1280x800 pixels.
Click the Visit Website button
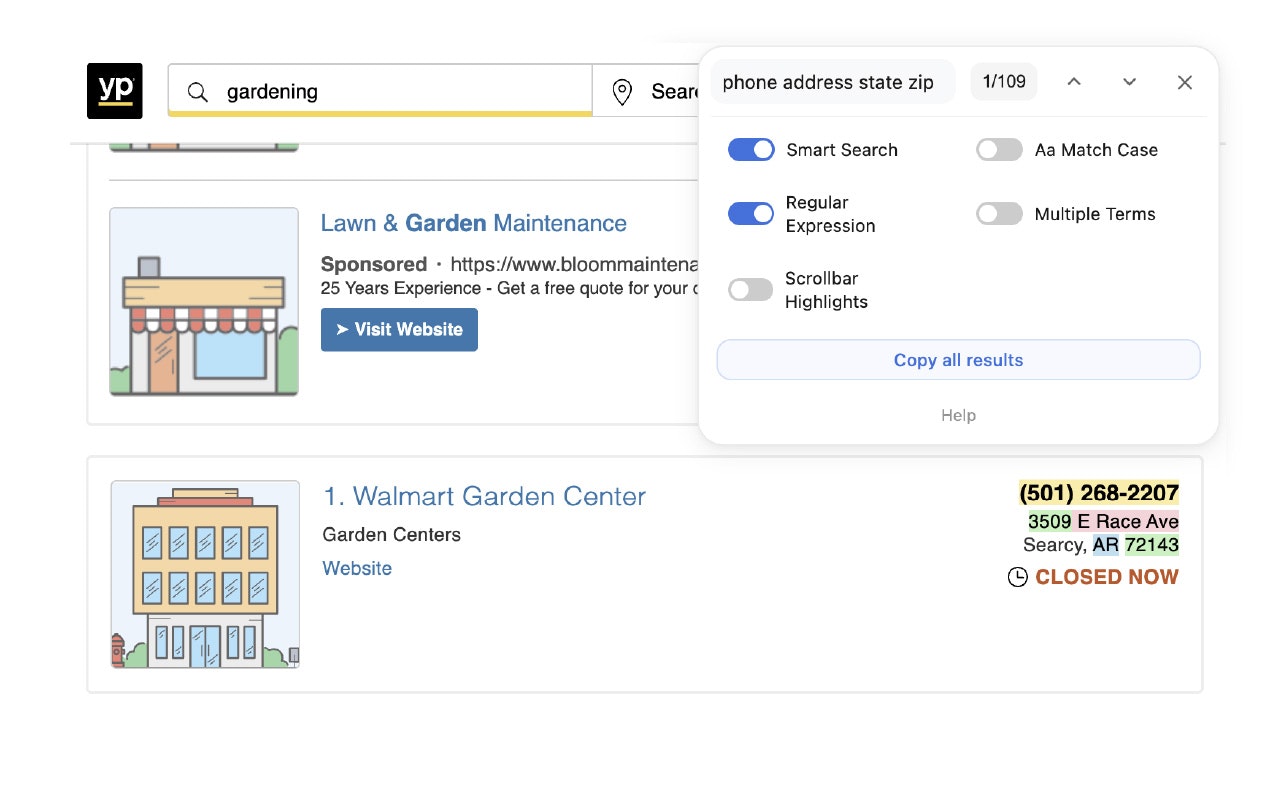[x=399, y=330]
